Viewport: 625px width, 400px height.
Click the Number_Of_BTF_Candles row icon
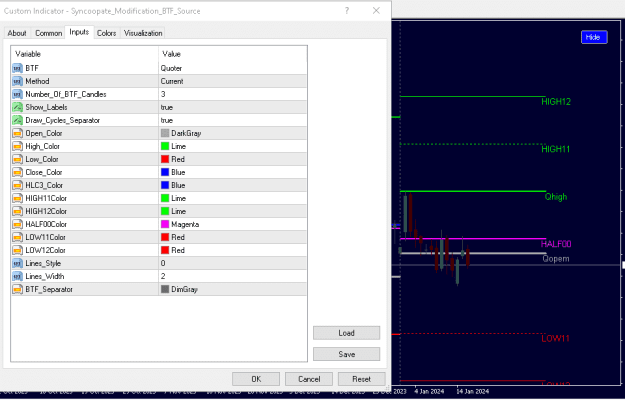coord(17,94)
